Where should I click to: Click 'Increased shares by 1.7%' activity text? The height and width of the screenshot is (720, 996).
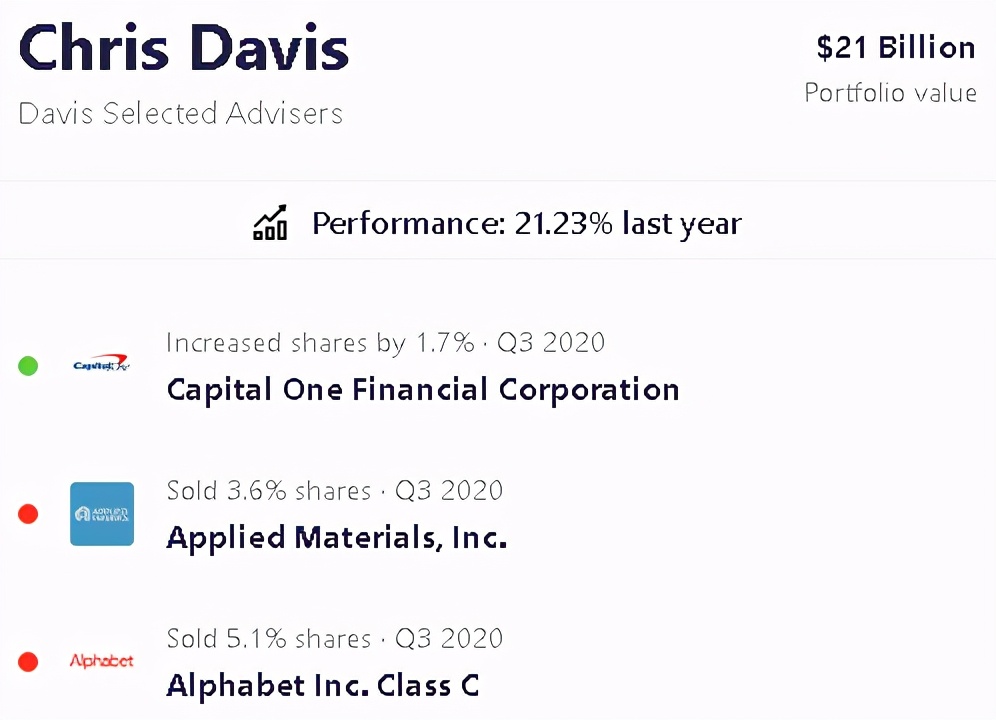coord(320,343)
